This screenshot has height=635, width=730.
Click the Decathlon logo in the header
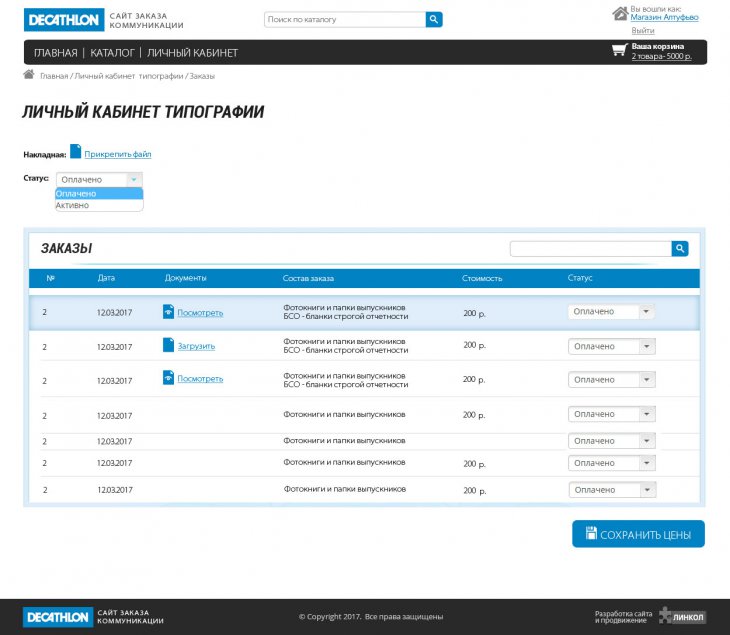coord(63,20)
